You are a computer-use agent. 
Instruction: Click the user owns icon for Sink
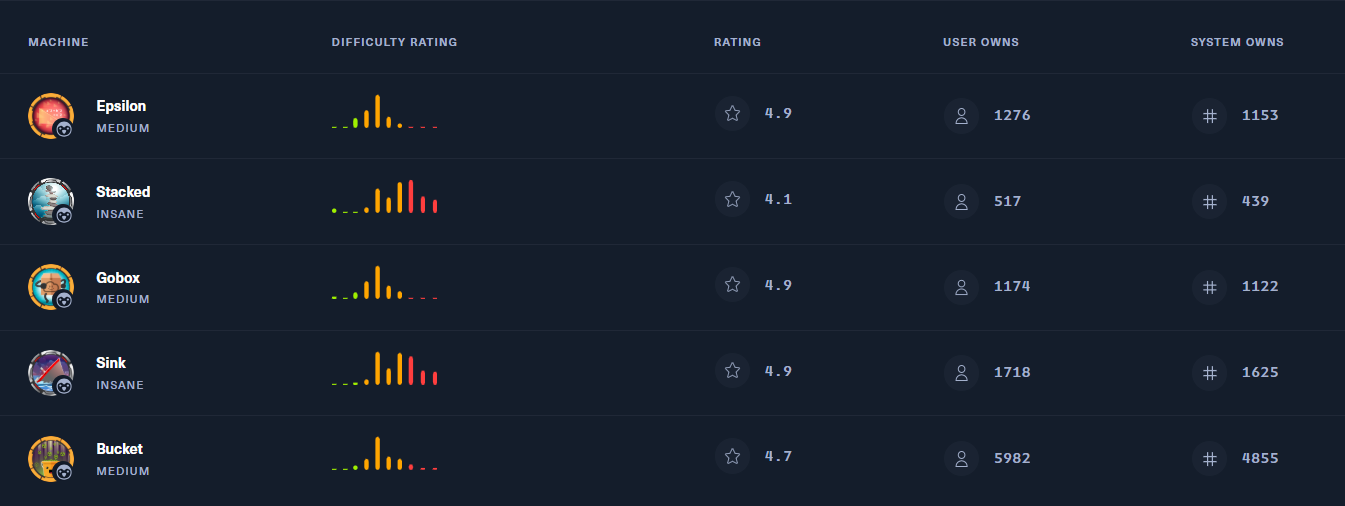tap(961, 372)
